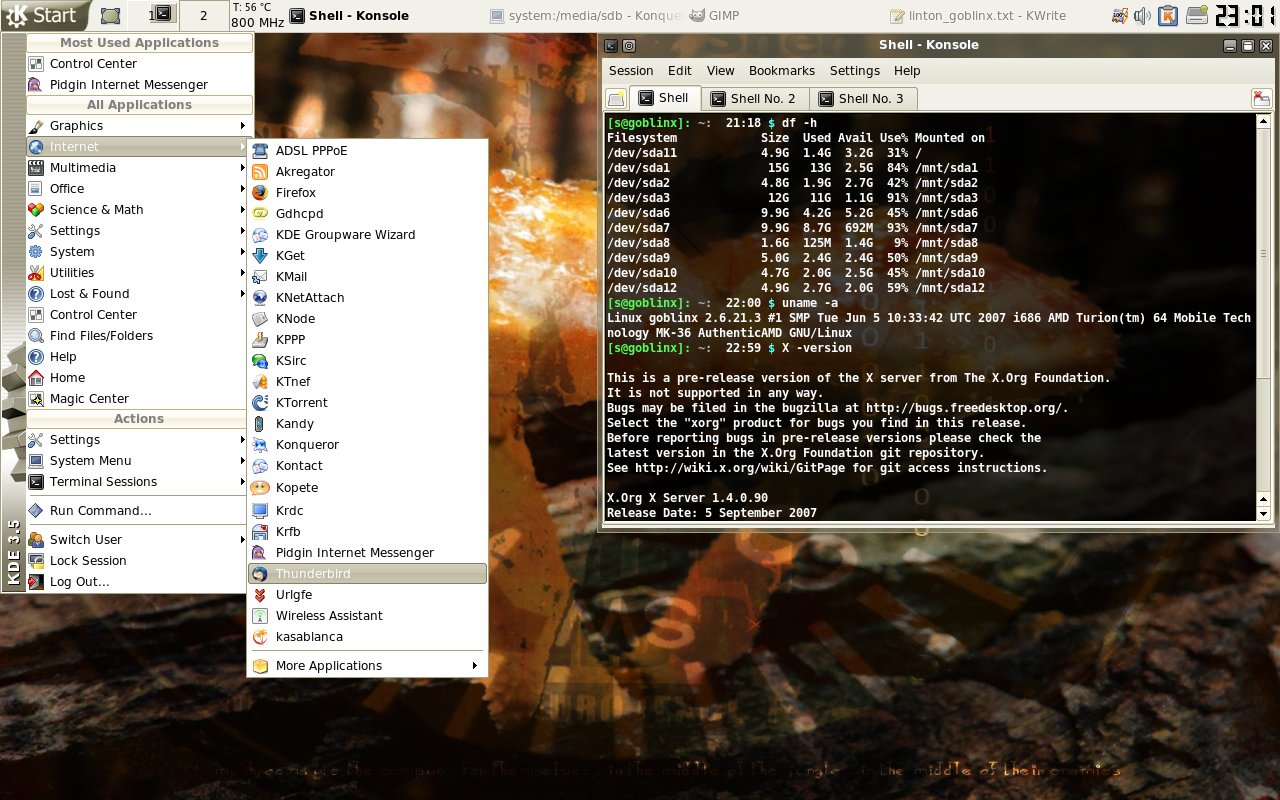Open Gdhcpd in the Internet submenu
Screen dimensions: 1280x800
(x=367, y=214)
